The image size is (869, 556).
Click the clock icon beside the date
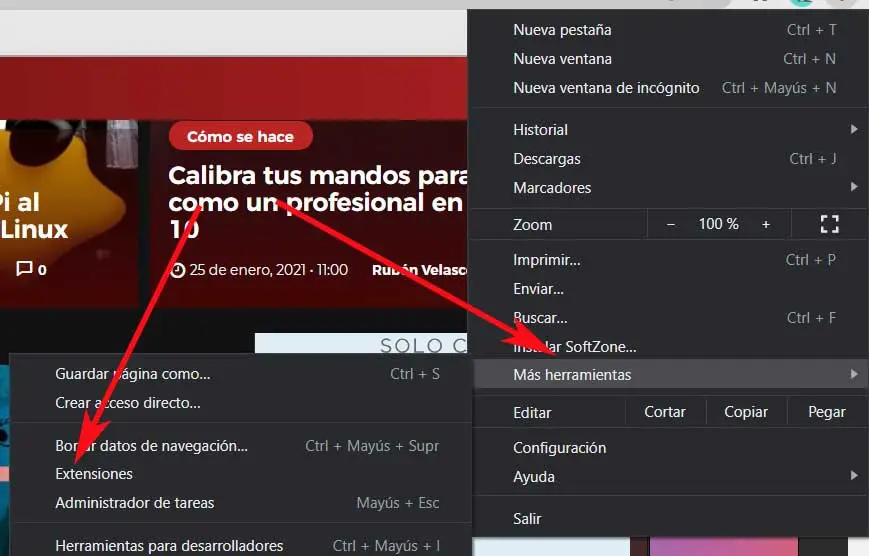pyautogui.click(x=177, y=271)
